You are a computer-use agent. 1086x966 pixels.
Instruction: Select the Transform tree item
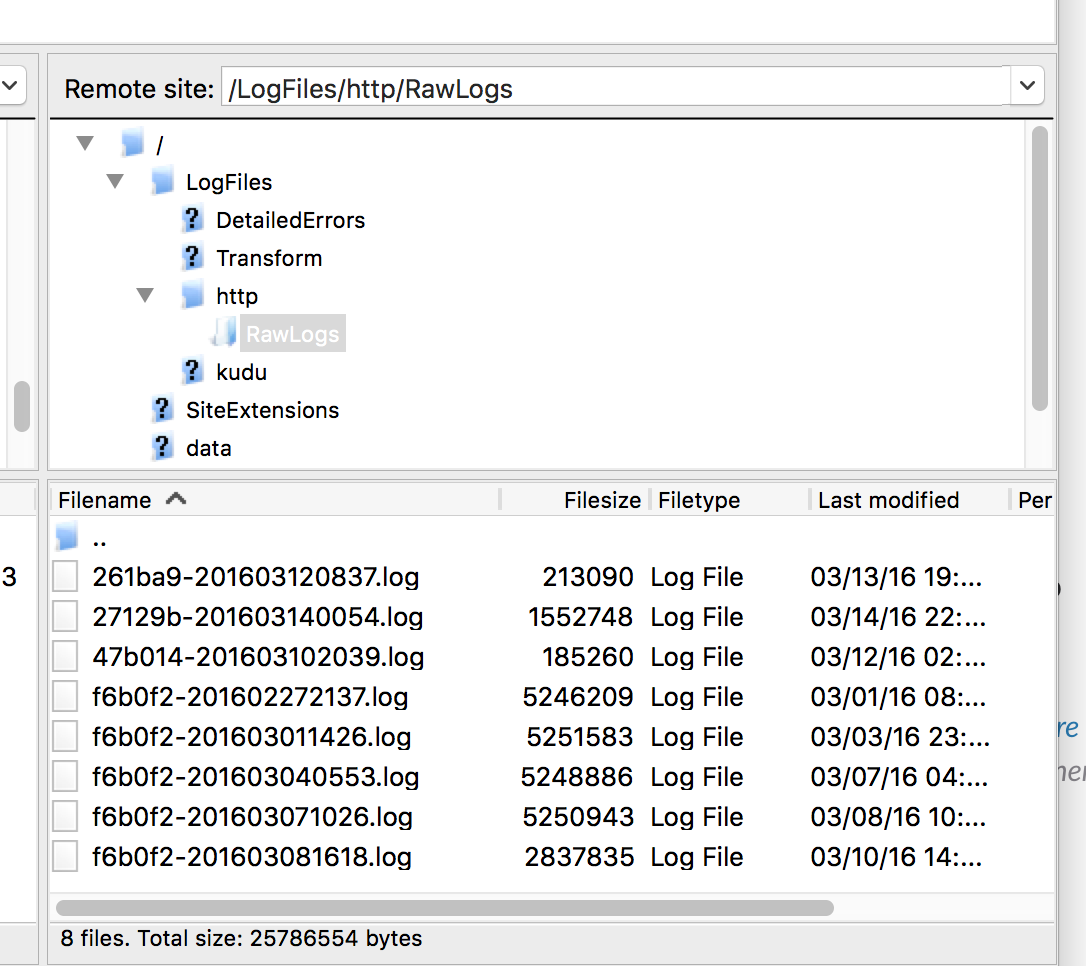[269, 257]
